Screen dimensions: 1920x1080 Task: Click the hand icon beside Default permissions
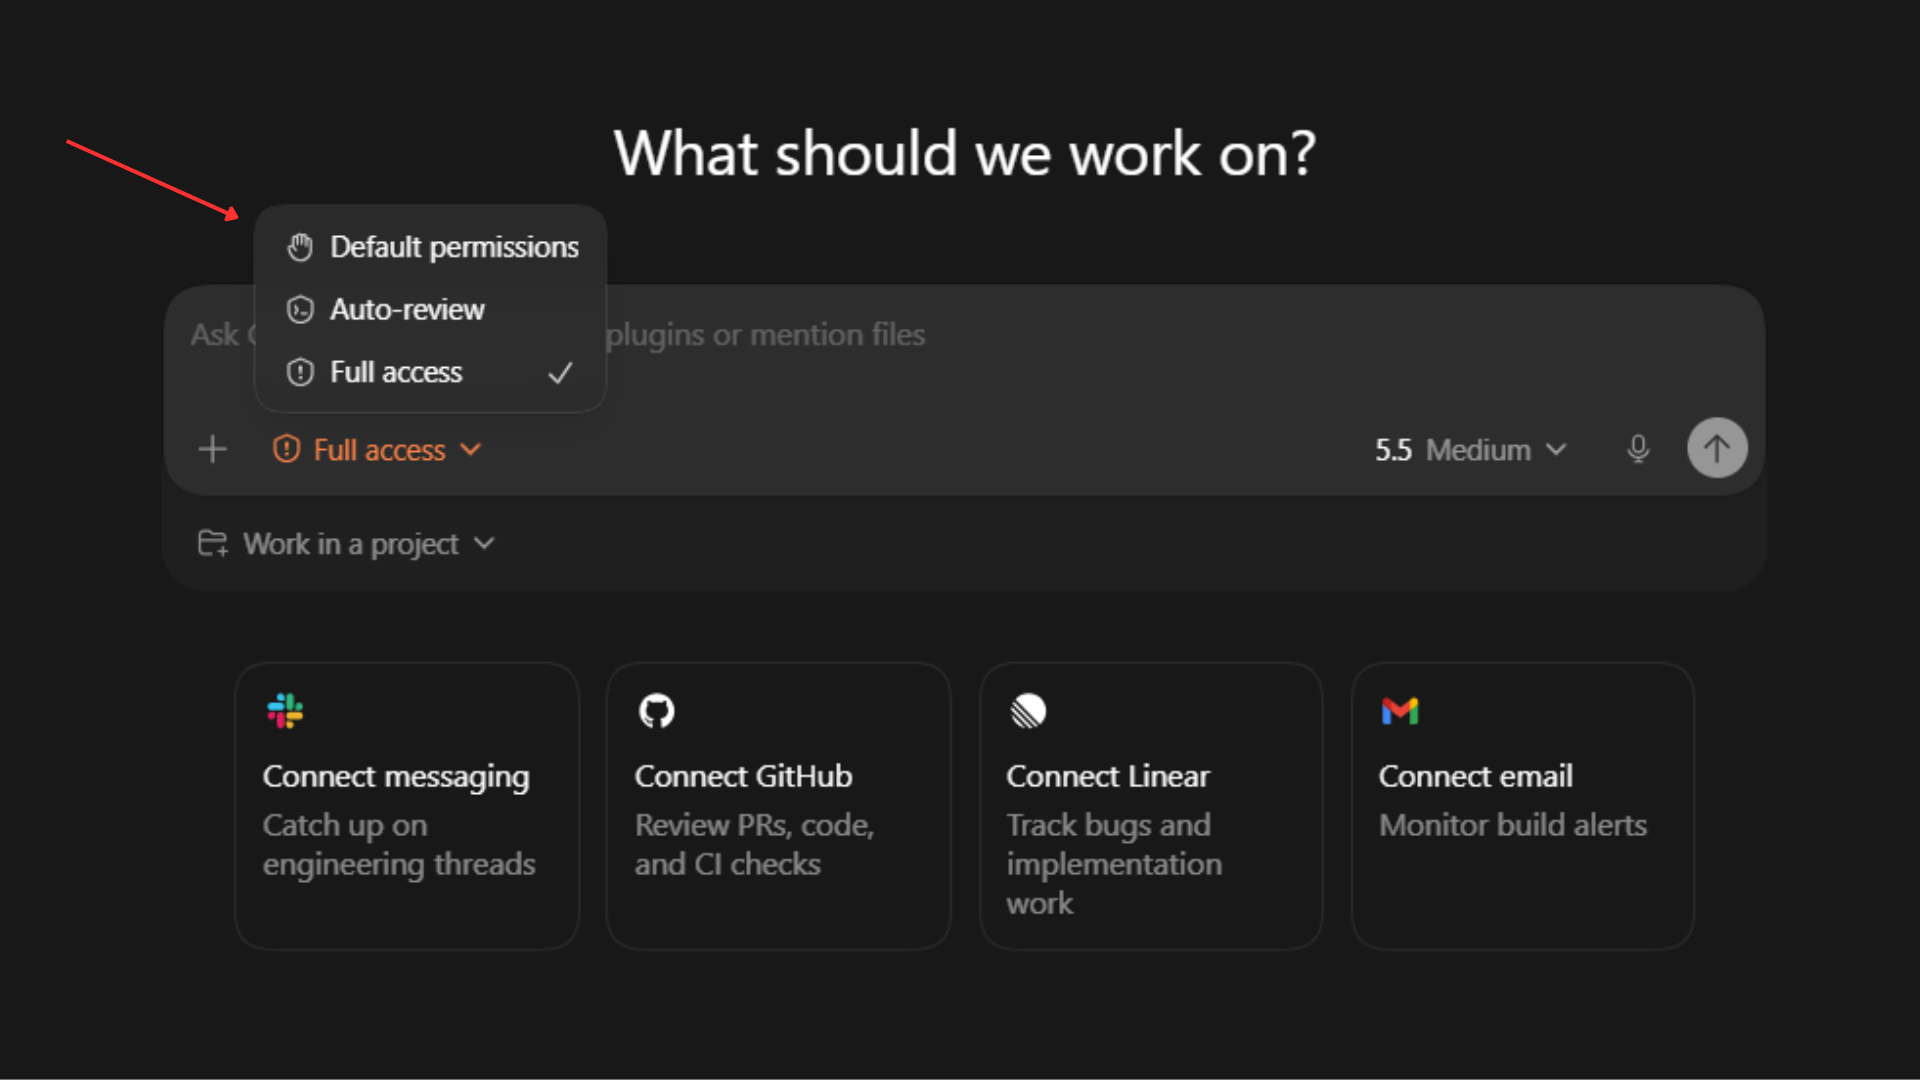click(x=300, y=247)
